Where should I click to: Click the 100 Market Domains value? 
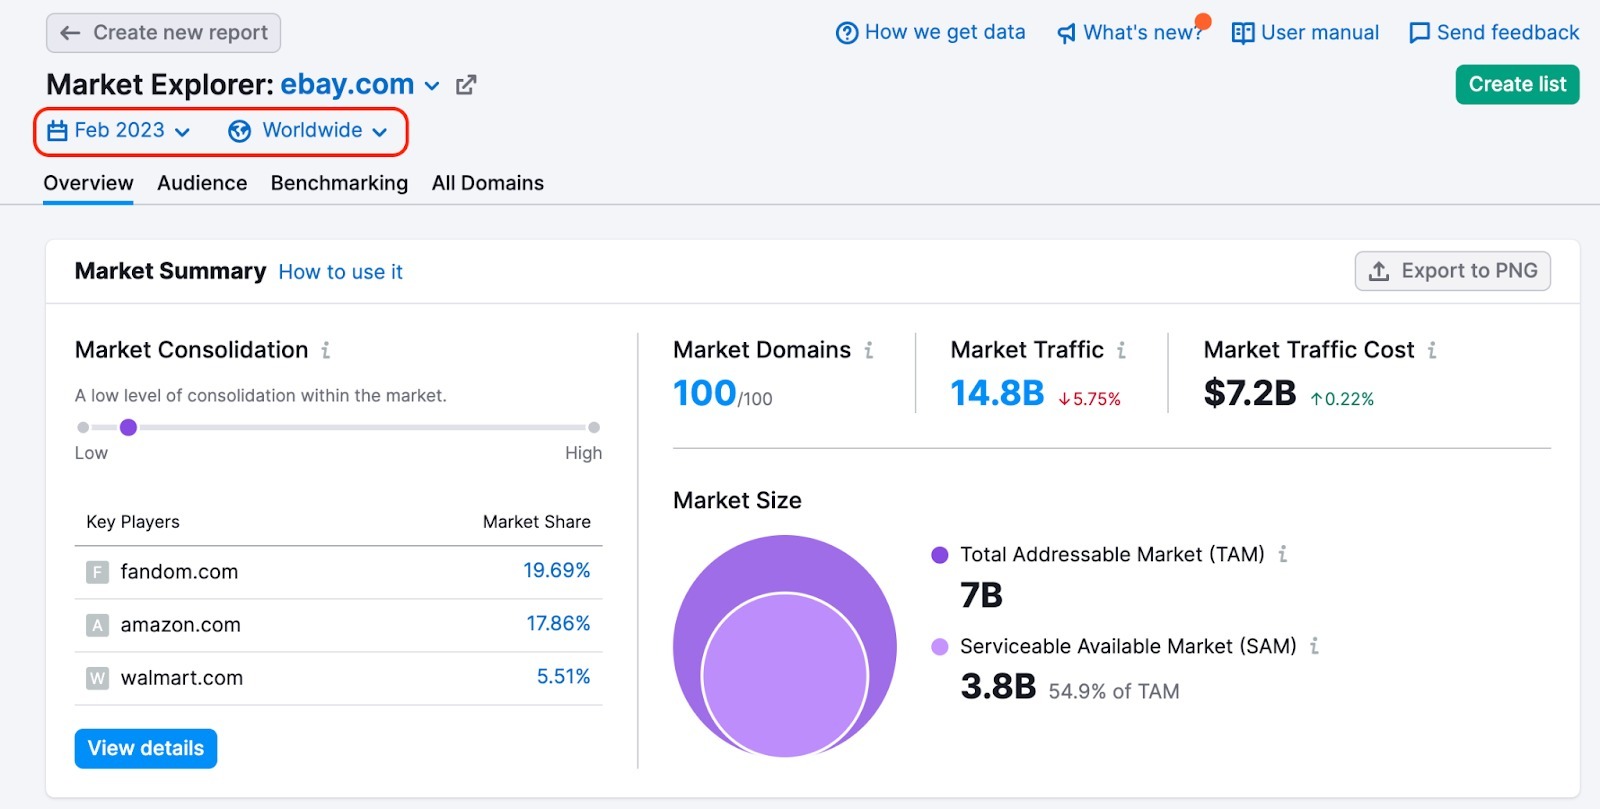[x=705, y=393]
